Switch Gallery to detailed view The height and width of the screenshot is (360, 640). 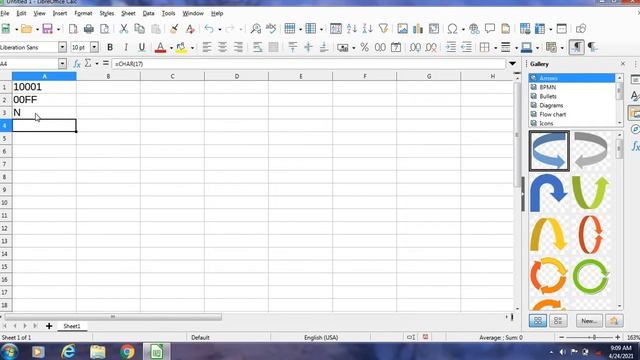pyautogui.click(x=558, y=320)
